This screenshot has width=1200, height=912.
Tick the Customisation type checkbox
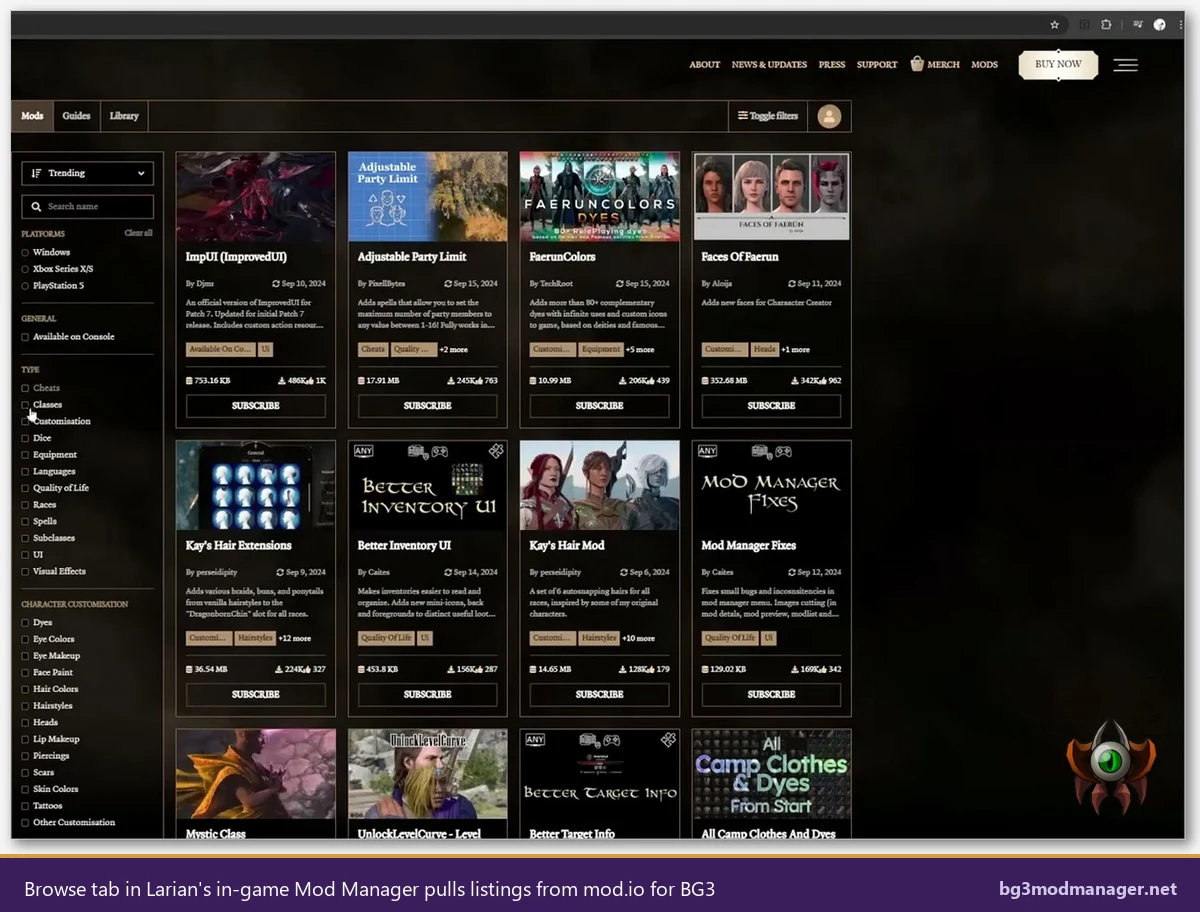pos(26,422)
